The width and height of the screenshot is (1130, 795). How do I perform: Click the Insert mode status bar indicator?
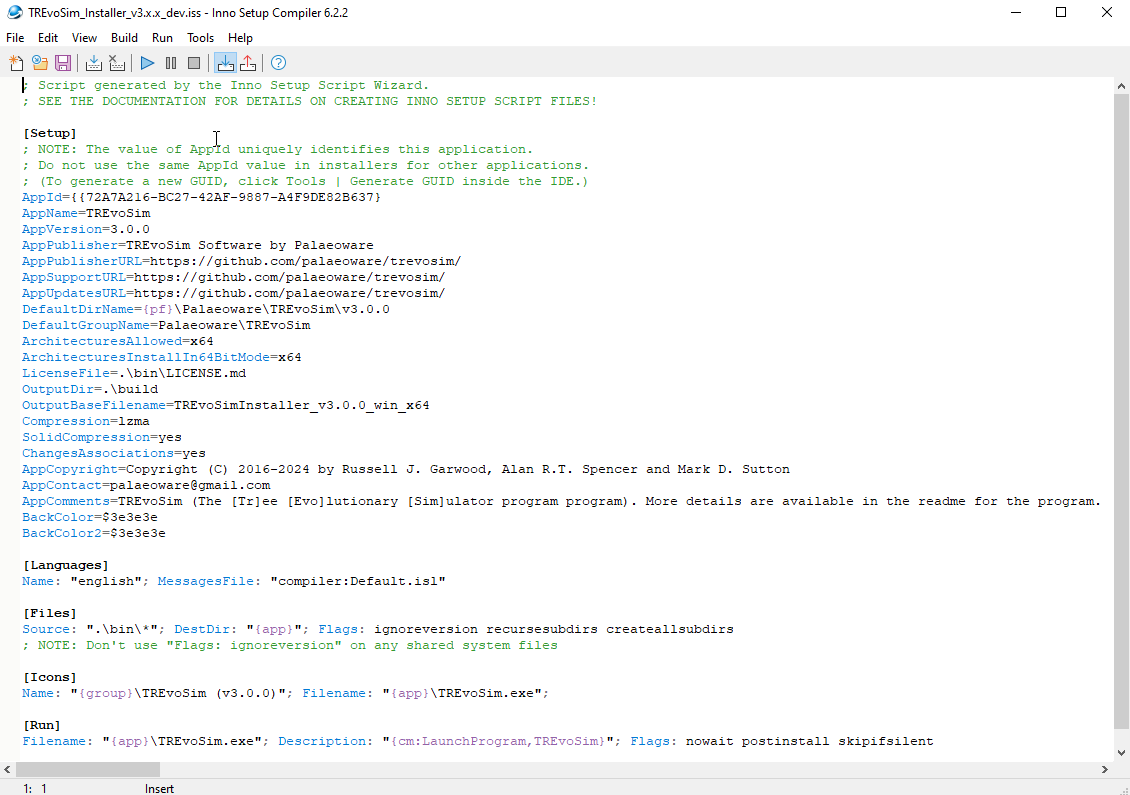(159, 789)
